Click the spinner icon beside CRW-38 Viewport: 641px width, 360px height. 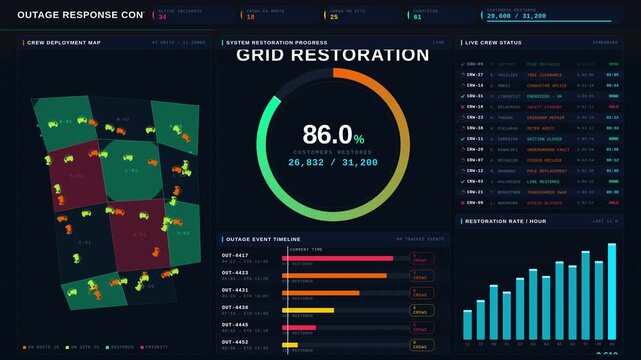point(463,128)
